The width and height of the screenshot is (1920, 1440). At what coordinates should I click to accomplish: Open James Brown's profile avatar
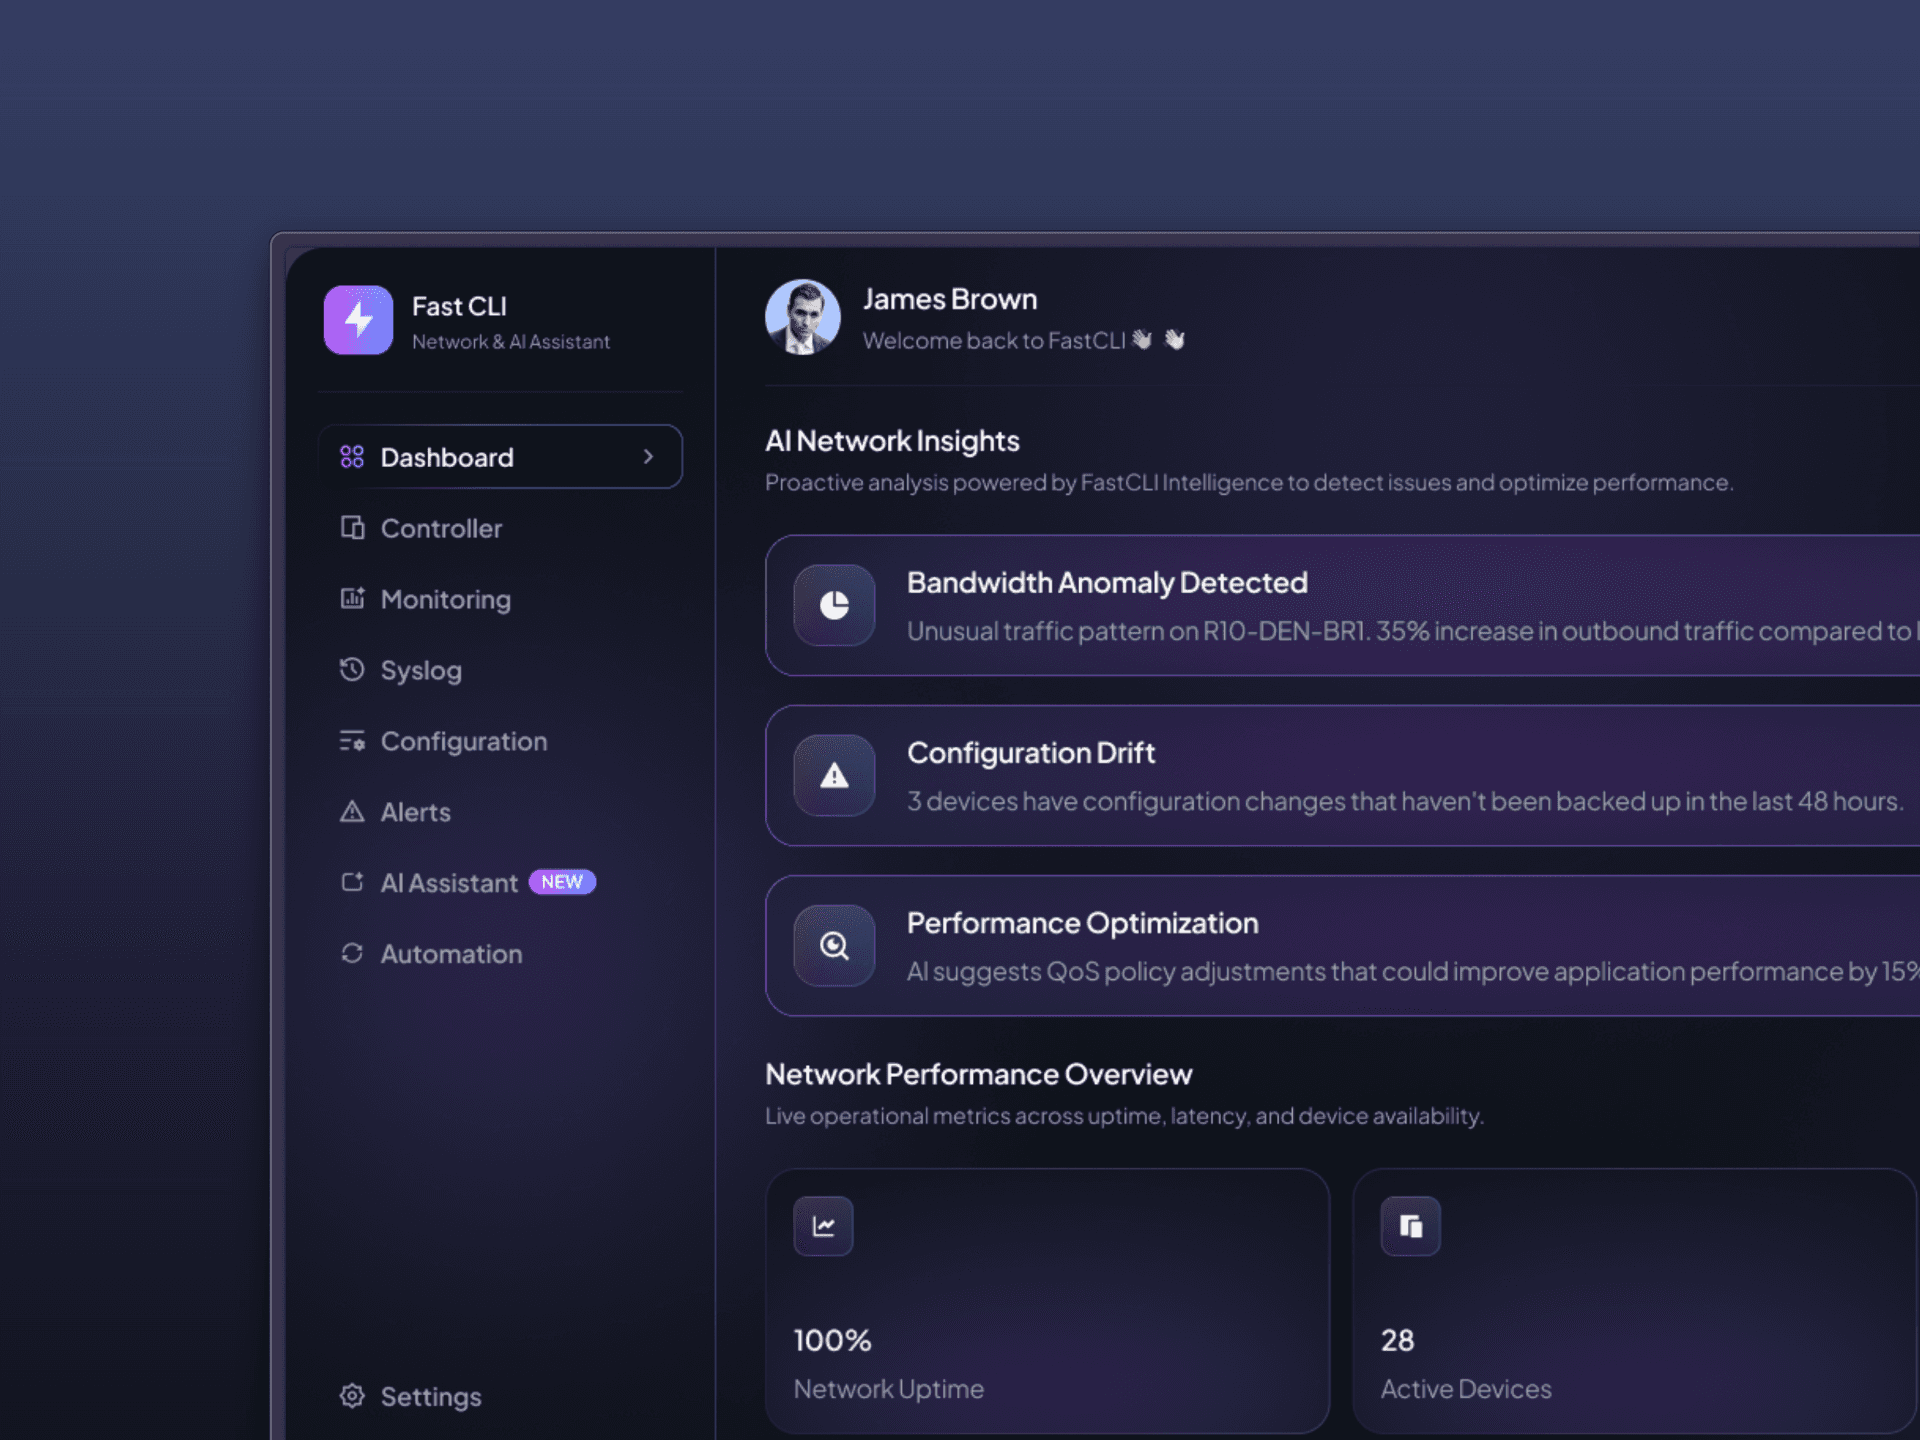click(802, 317)
